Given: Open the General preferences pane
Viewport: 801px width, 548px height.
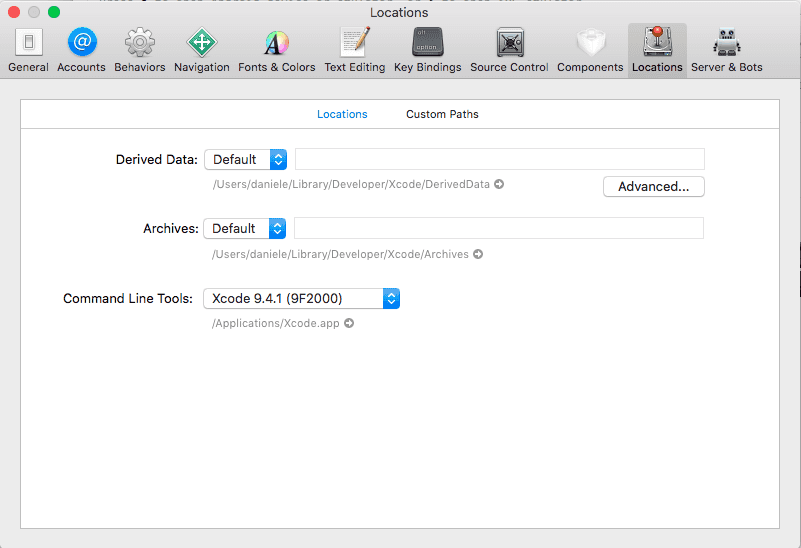Looking at the screenshot, I should [x=28, y=50].
